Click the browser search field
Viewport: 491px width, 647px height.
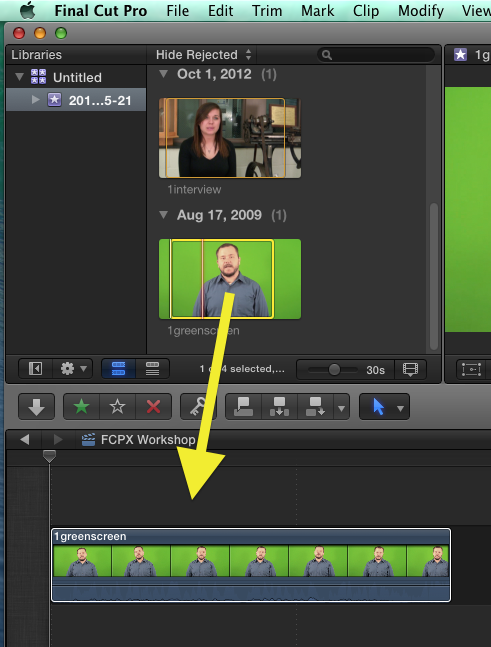click(375, 54)
